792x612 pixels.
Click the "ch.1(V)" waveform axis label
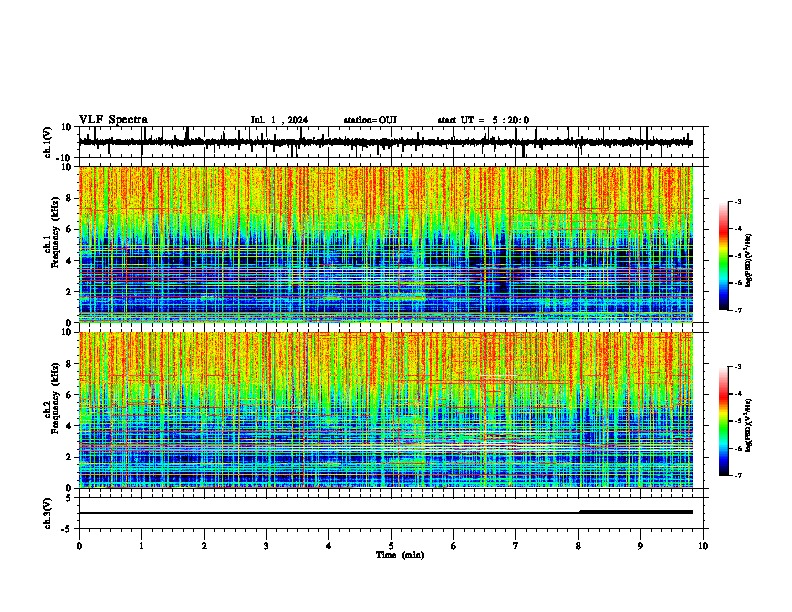(x=48, y=142)
